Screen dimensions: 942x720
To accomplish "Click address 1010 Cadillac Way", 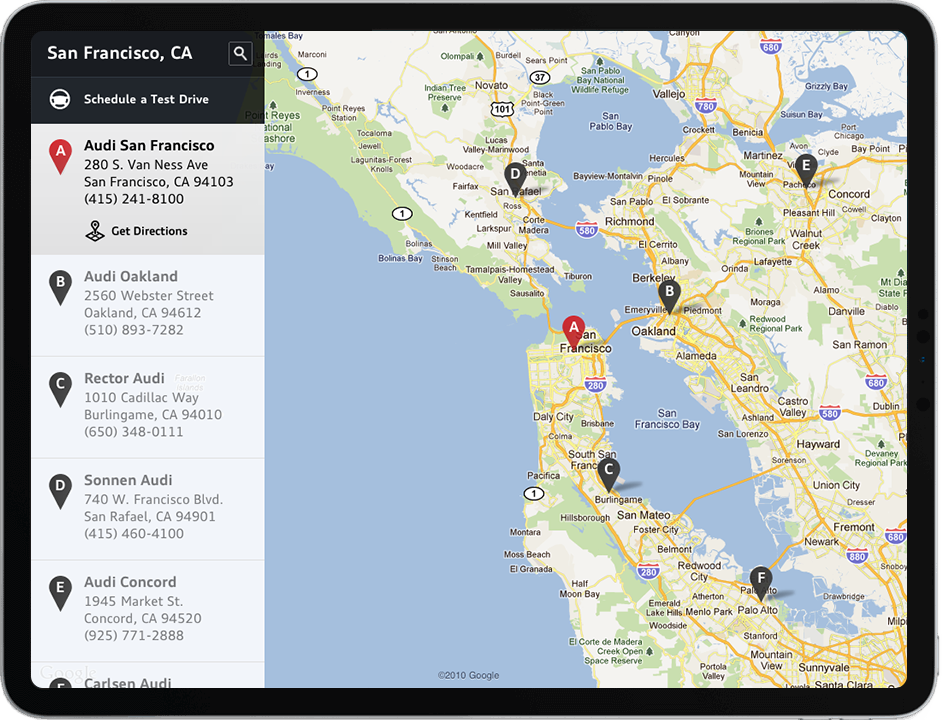I will pyautogui.click(x=141, y=397).
